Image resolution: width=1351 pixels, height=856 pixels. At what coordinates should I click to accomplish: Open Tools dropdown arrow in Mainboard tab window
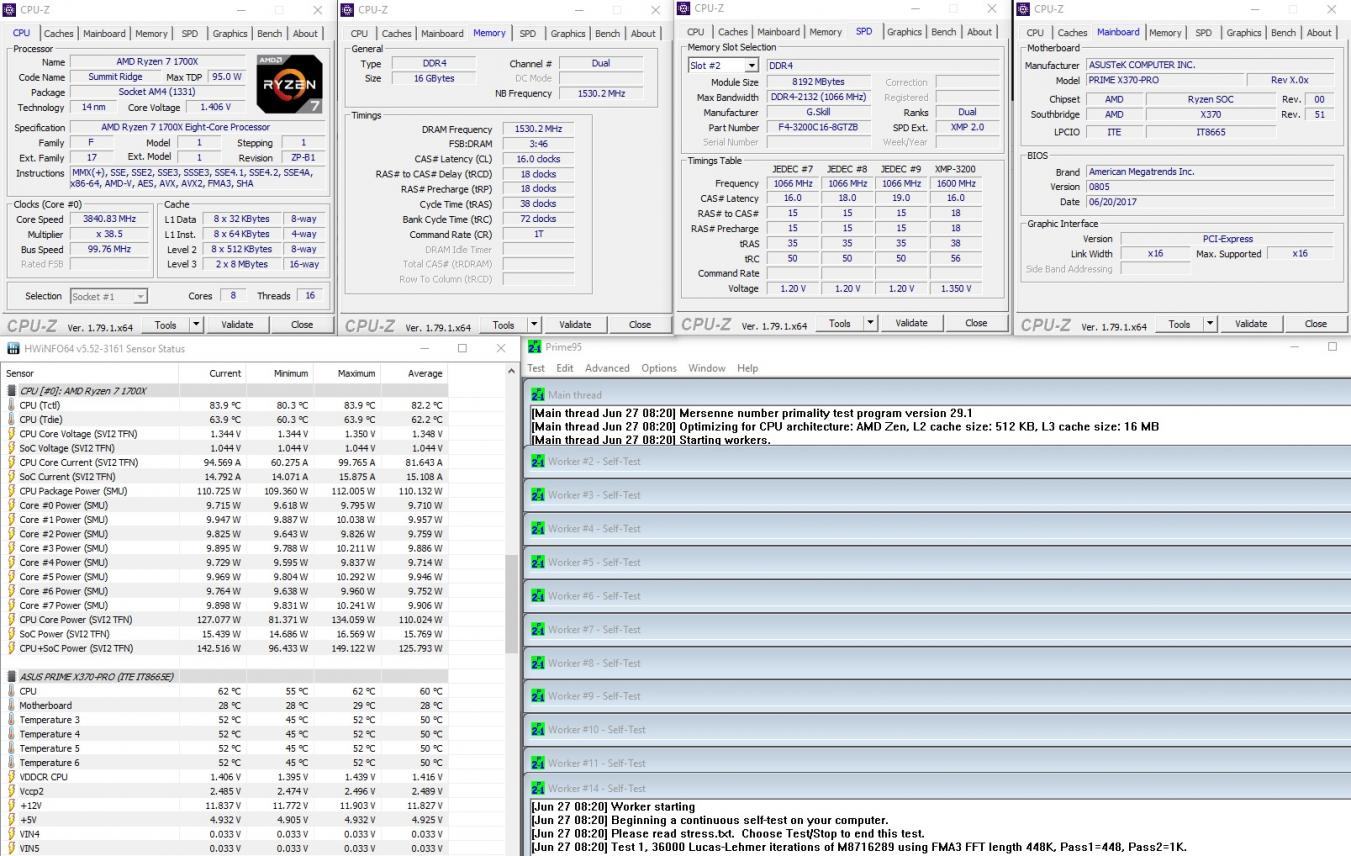tap(1209, 324)
